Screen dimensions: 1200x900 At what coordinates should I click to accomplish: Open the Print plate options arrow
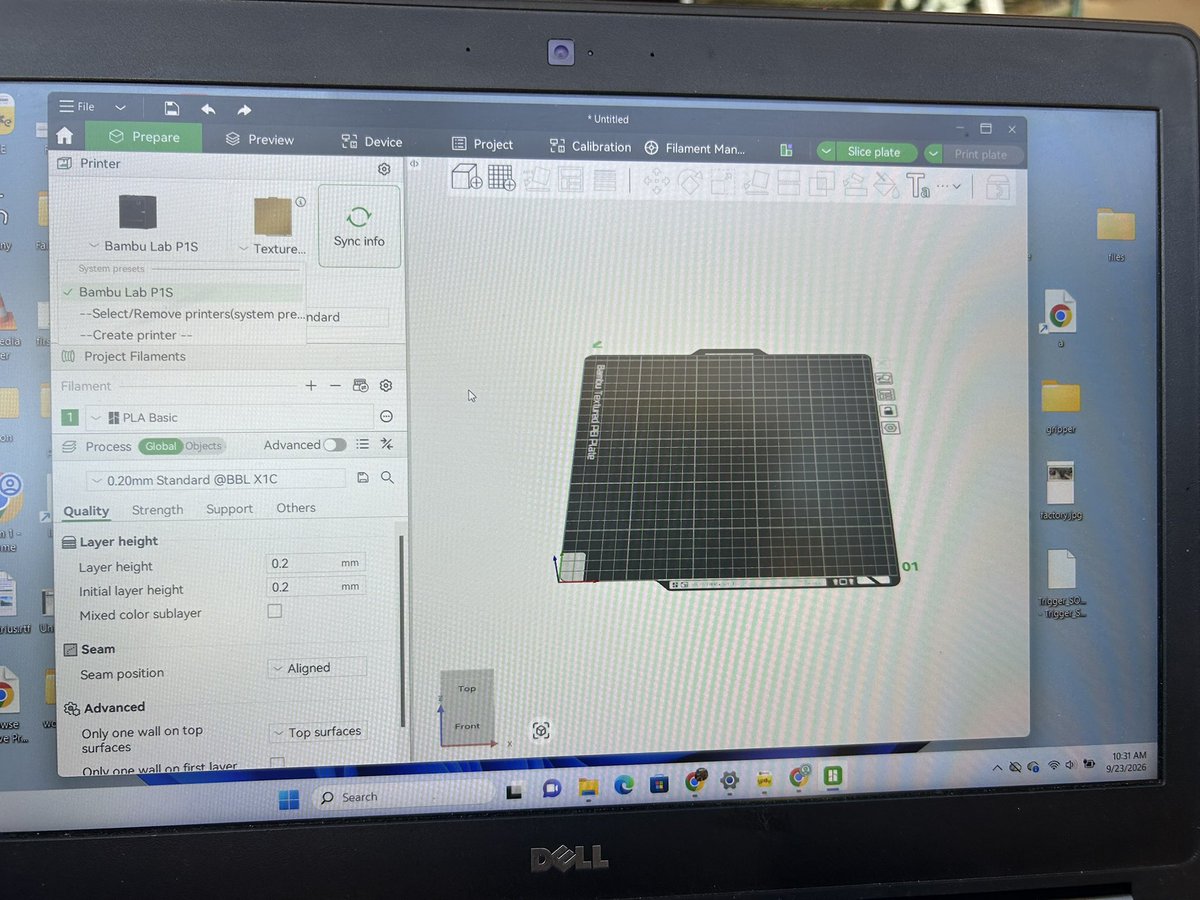click(933, 154)
